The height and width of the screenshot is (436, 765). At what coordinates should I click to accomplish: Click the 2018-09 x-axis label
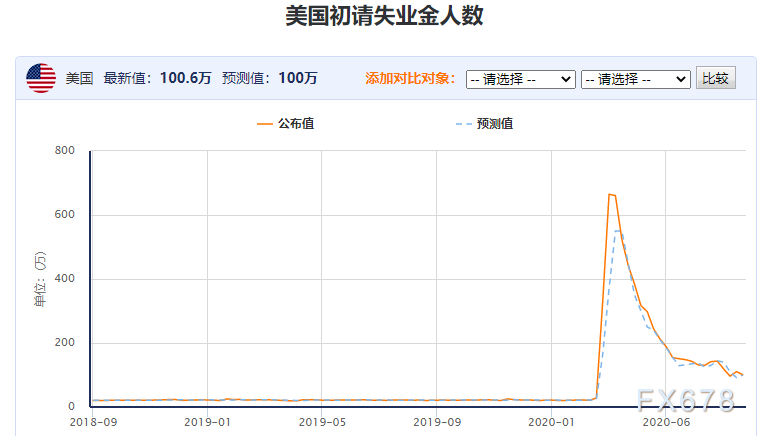93,422
